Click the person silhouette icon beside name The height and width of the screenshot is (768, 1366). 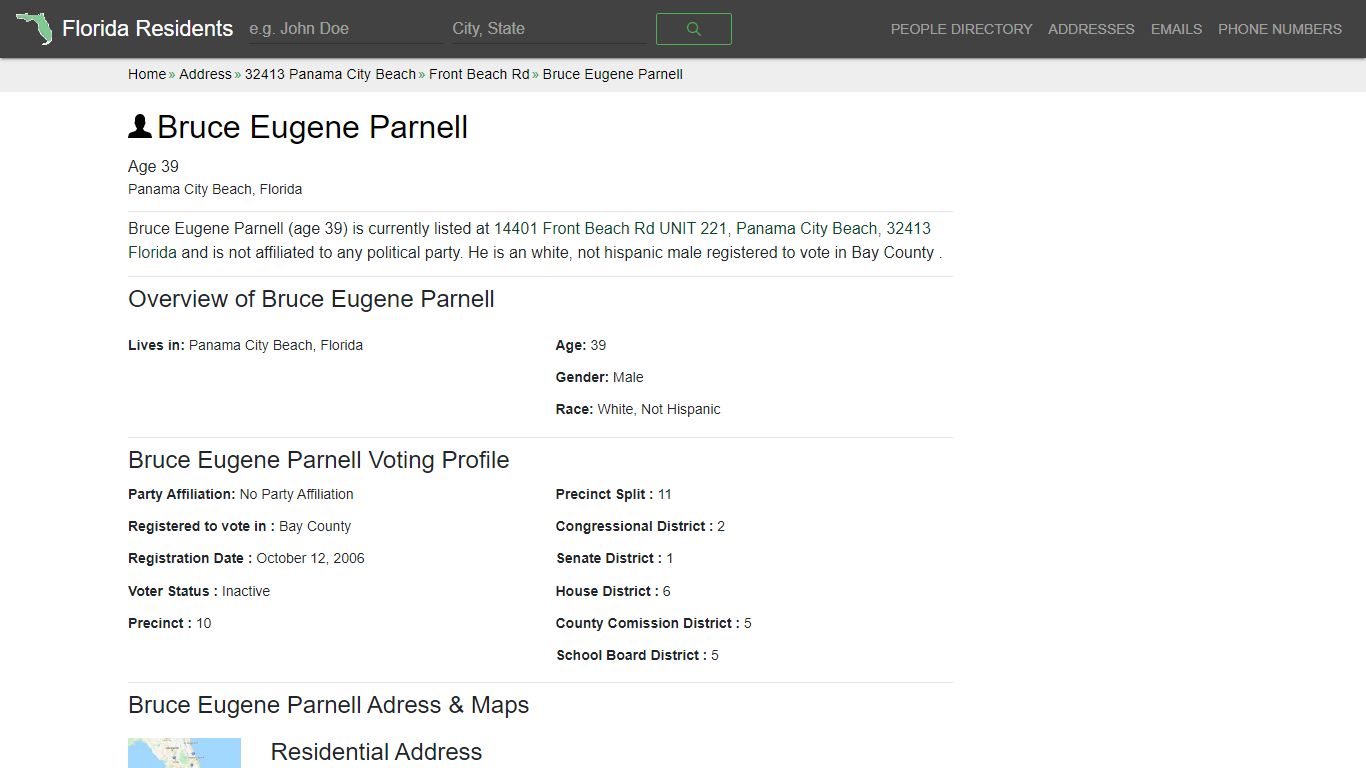[140, 127]
